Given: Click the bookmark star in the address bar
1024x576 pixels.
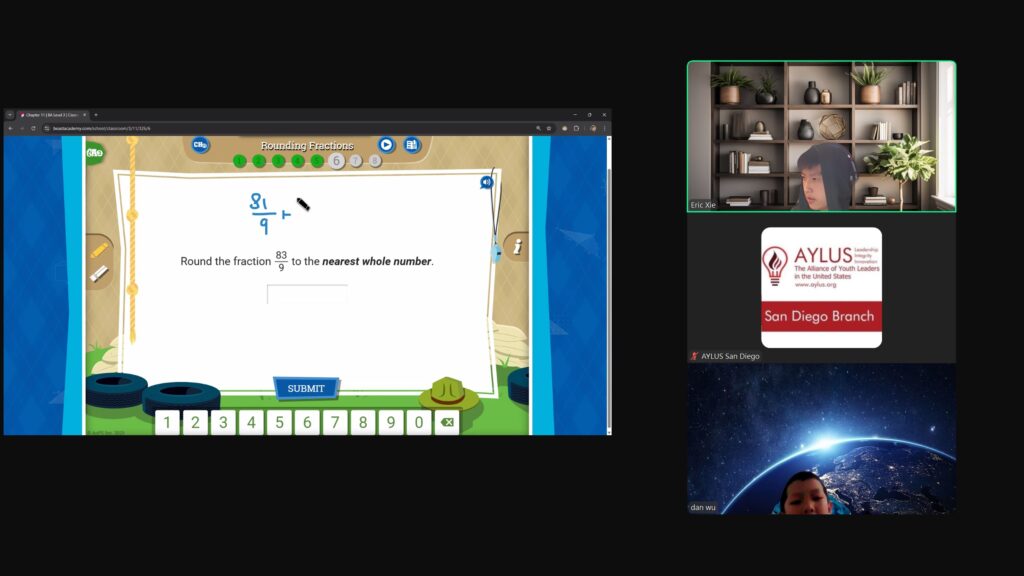Looking at the screenshot, I should coord(549,128).
